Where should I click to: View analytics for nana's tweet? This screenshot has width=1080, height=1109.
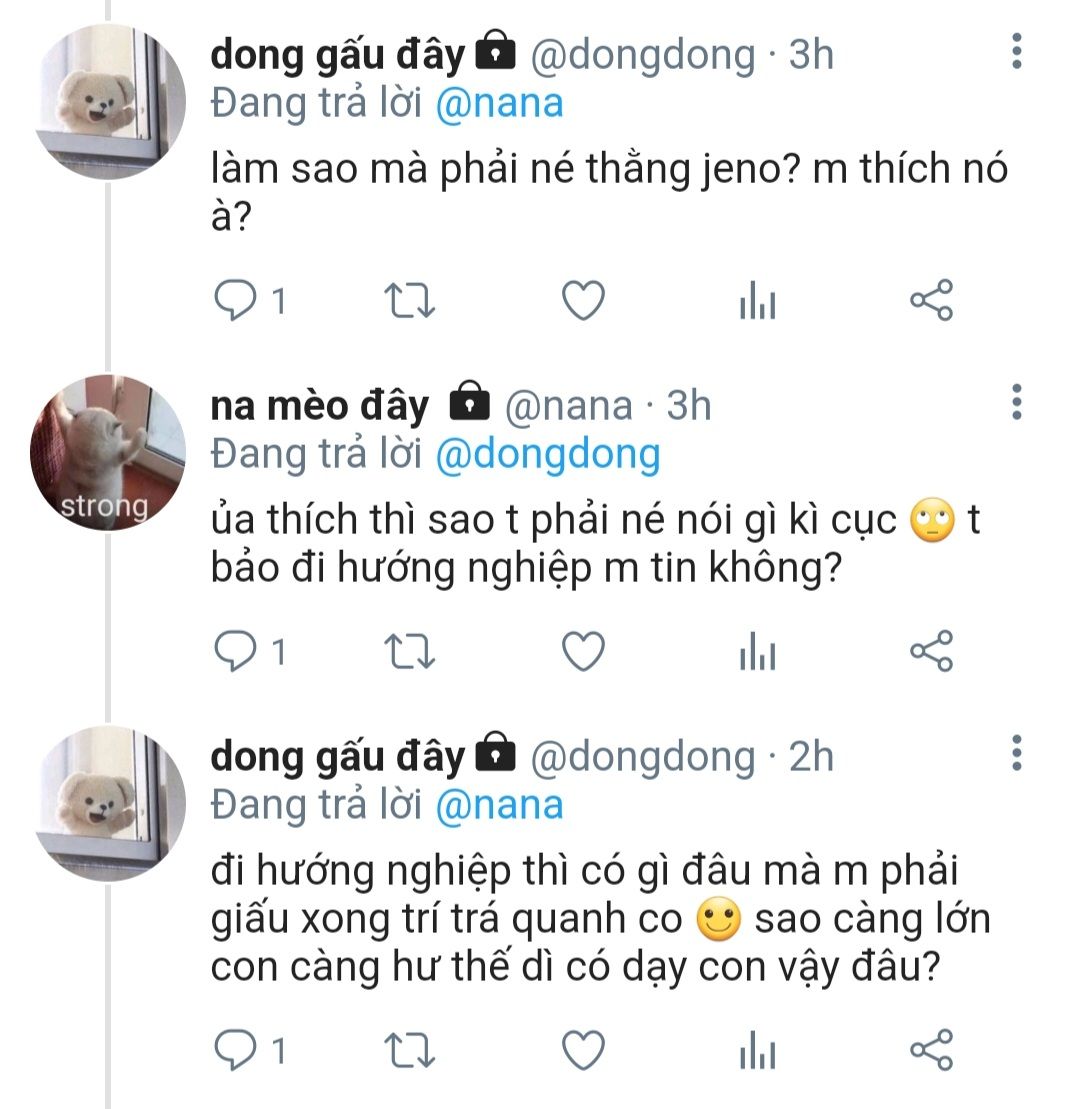click(x=757, y=654)
